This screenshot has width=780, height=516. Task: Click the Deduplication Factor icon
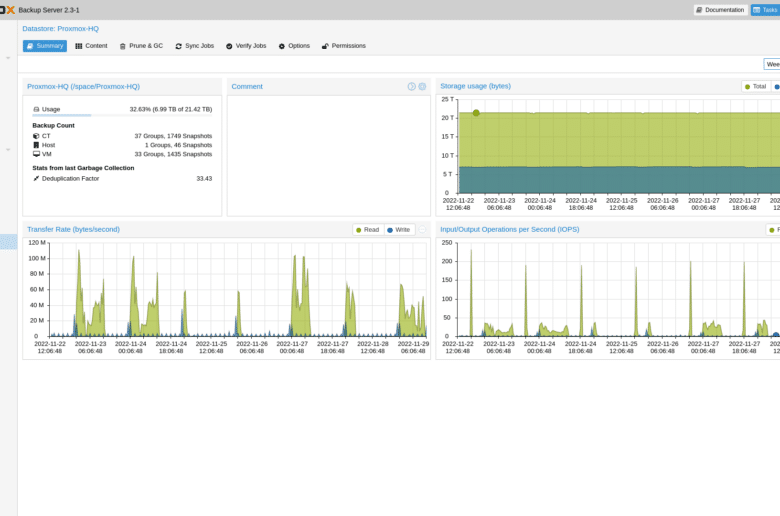pos(36,179)
